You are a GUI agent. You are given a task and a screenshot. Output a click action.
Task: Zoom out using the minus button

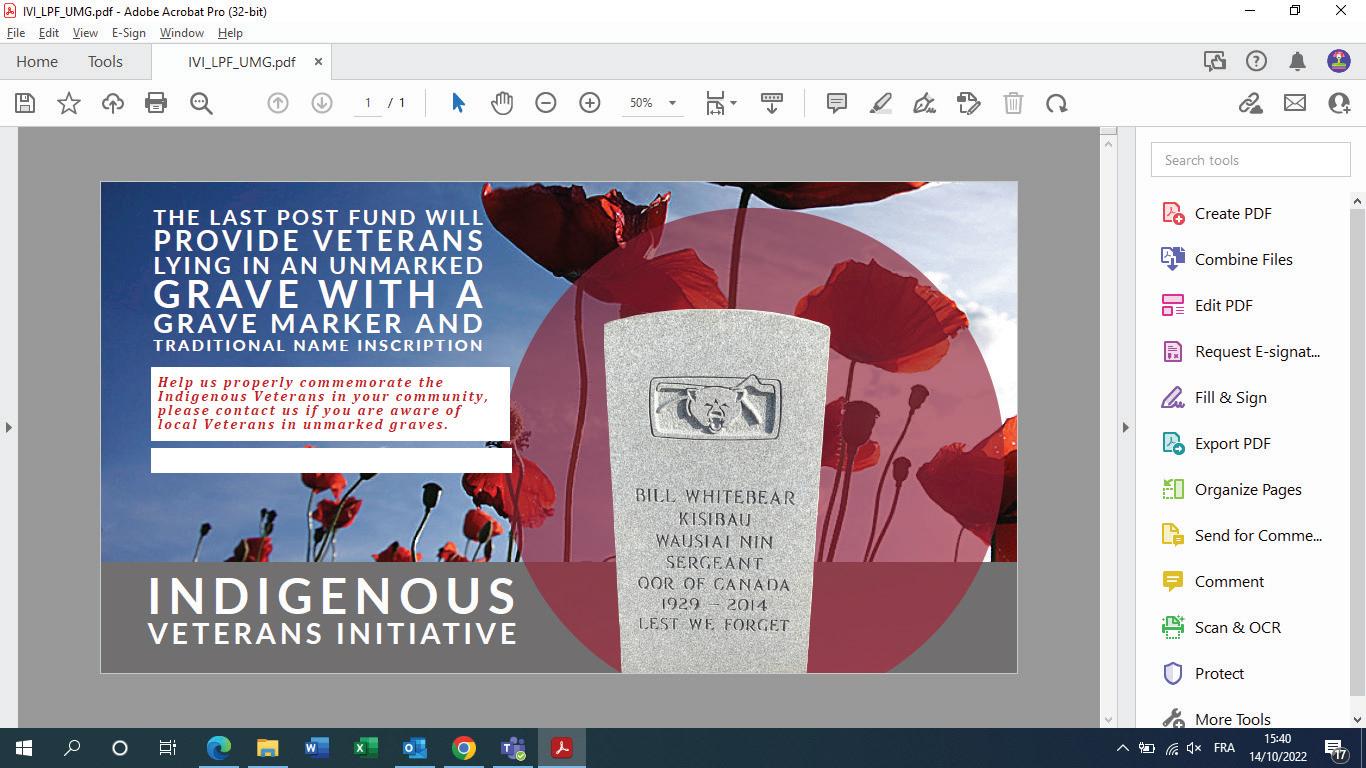coord(546,103)
